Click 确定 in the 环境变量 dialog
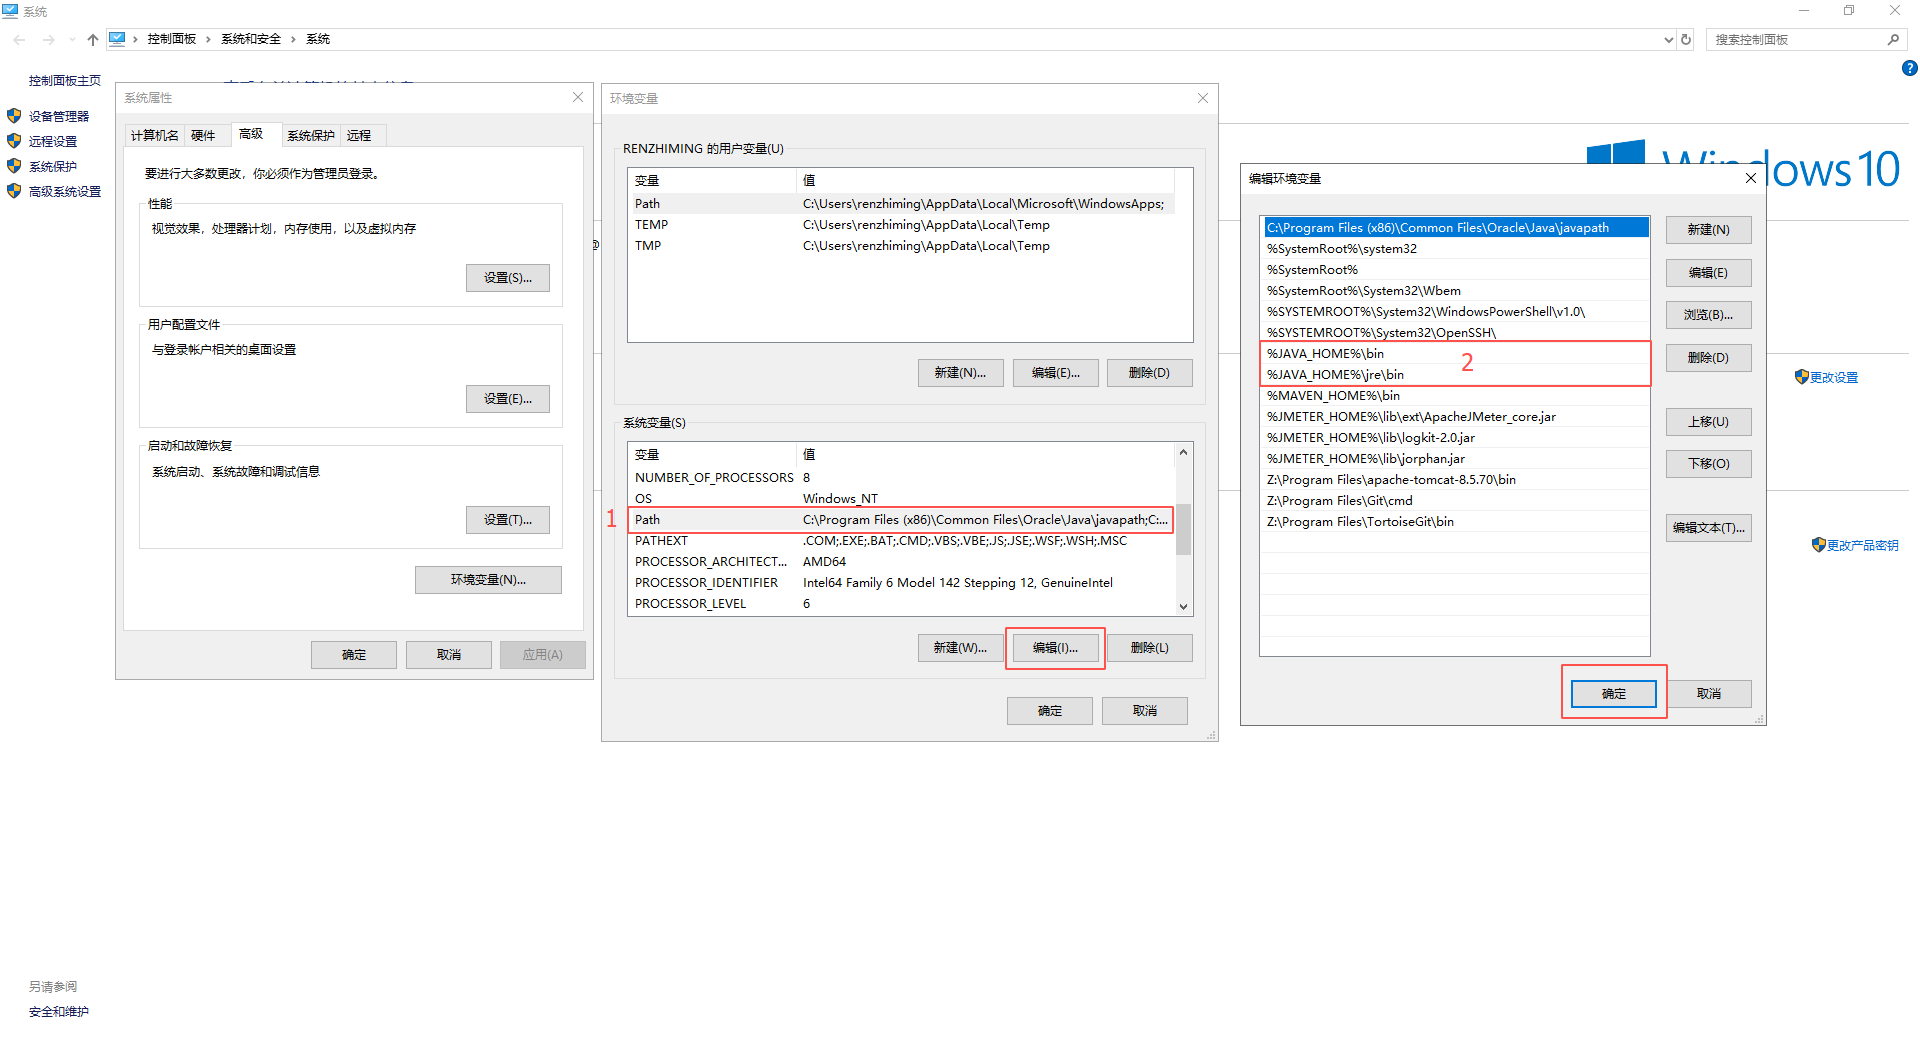The height and width of the screenshot is (1040, 1920). (x=1050, y=711)
